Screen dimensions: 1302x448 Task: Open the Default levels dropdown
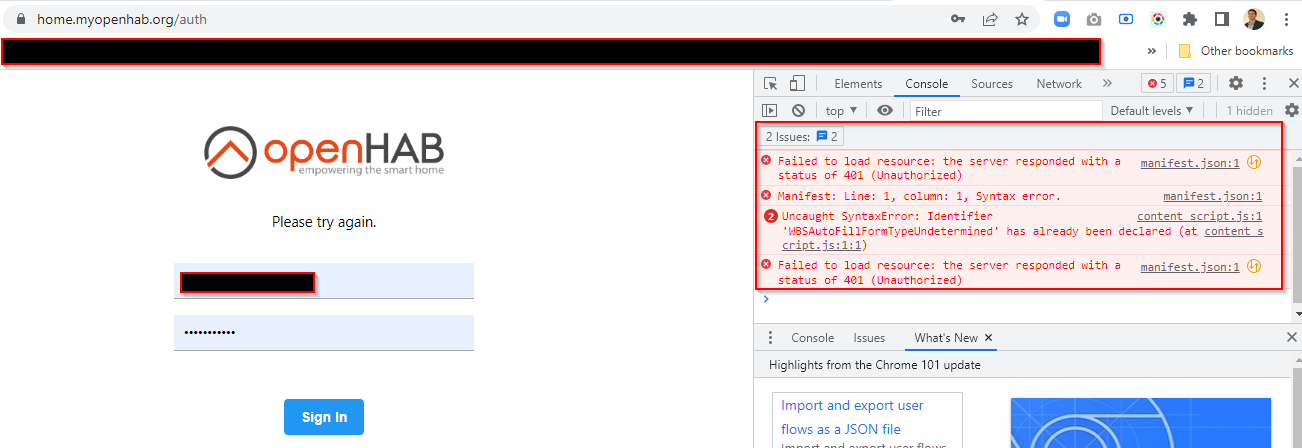pos(1152,111)
